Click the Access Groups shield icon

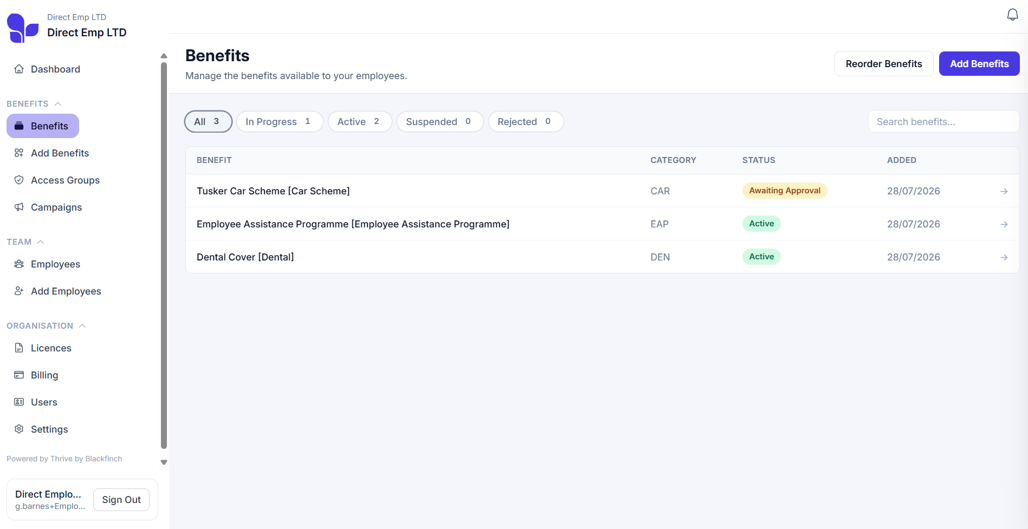click(x=19, y=180)
